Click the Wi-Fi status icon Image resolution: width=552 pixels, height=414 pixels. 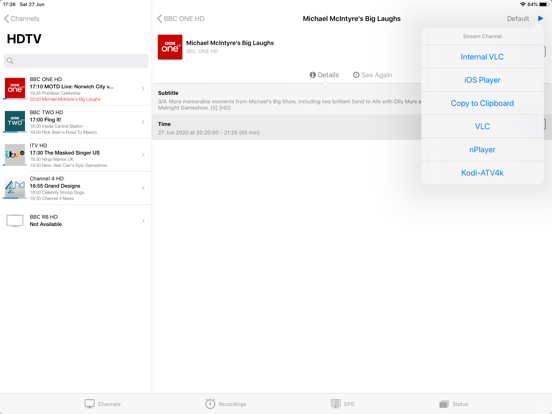[x=523, y=4]
